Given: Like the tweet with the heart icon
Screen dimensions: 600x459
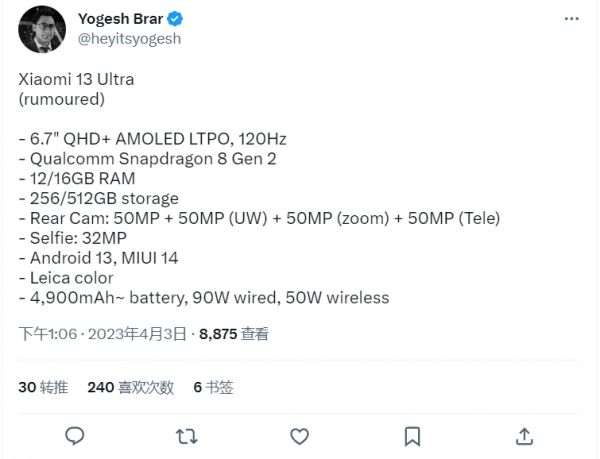Looking at the screenshot, I should click(x=299, y=436).
